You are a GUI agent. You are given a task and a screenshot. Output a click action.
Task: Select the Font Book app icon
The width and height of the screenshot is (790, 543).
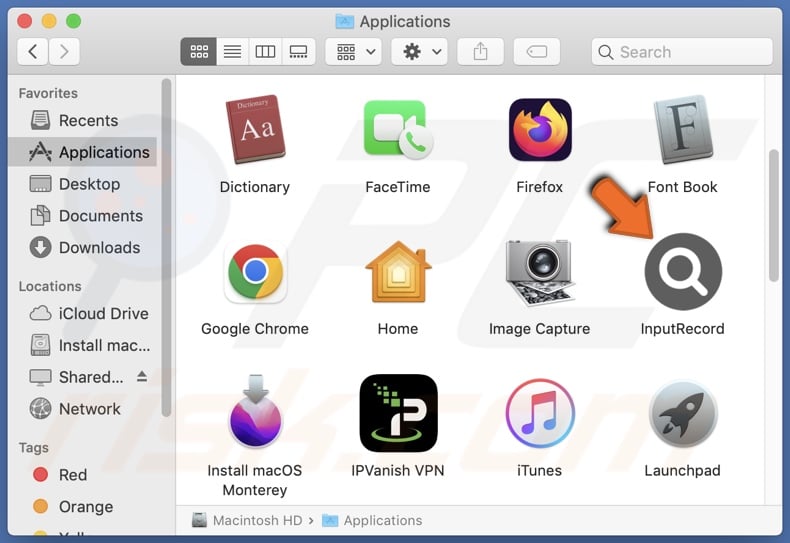683,129
